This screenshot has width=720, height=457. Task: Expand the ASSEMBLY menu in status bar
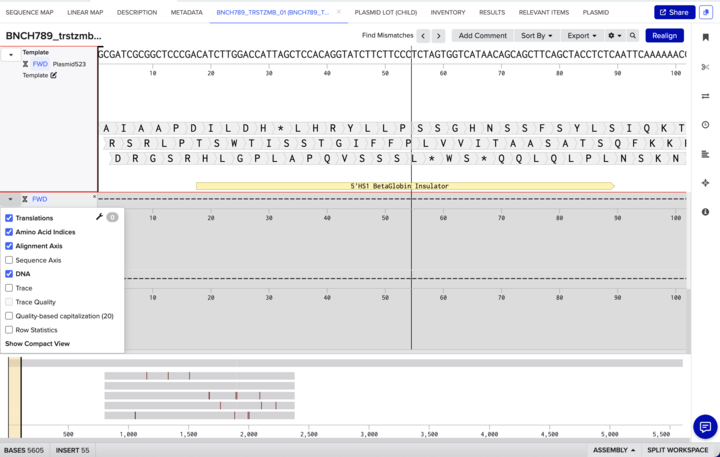coord(614,450)
